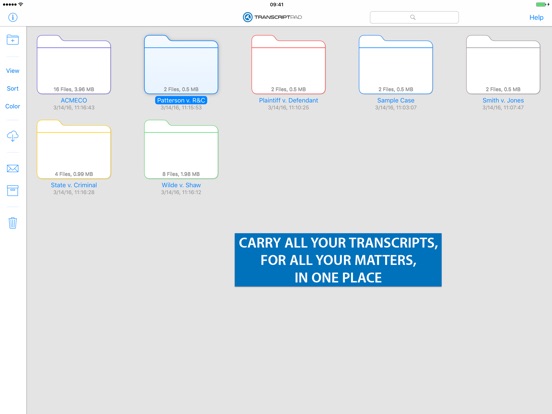Tap the TranscriptPad logo in the header

point(272,17)
